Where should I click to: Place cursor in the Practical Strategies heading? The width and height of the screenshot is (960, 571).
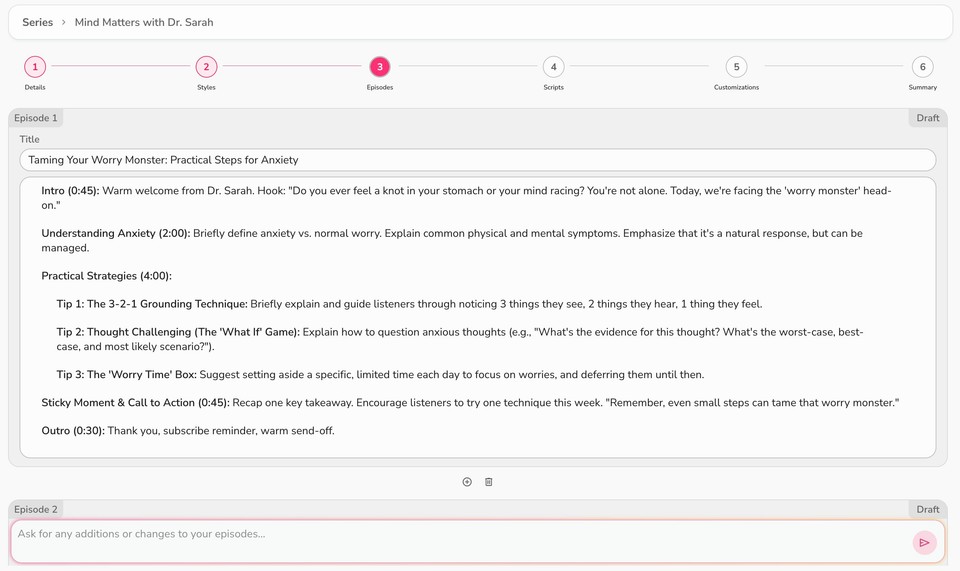pos(106,276)
